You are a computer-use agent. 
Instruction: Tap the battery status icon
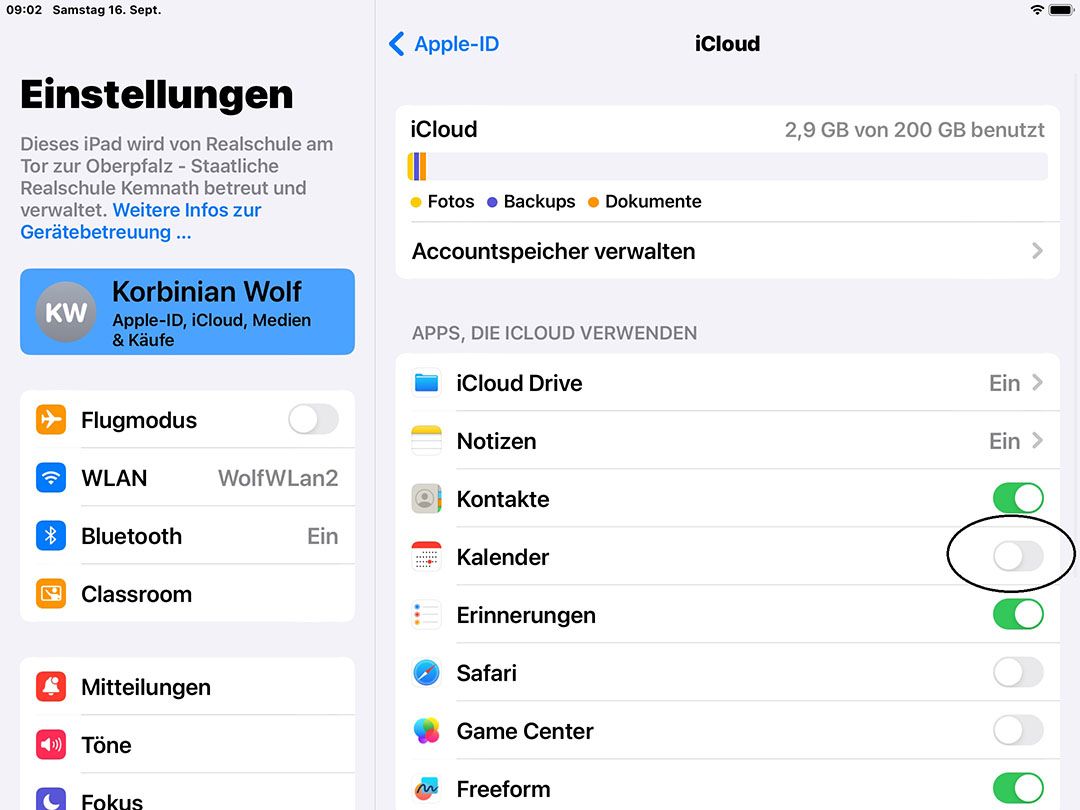1061,10
